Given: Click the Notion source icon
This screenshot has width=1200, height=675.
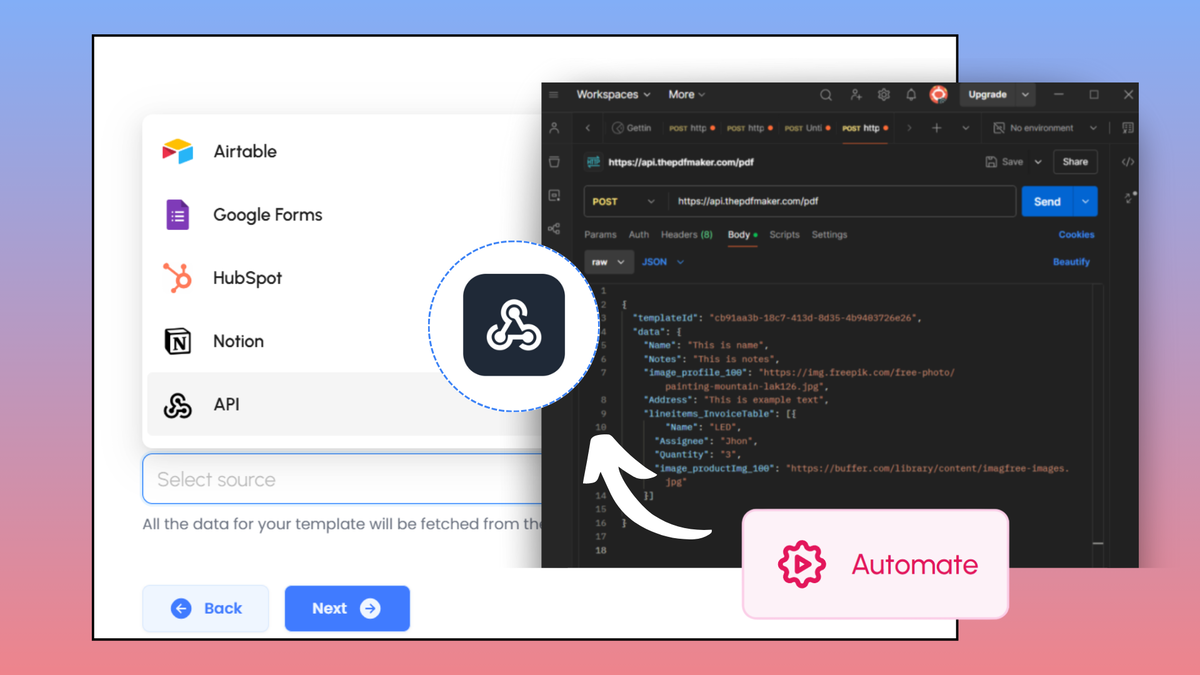Looking at the screenshot, I should tap(178, 340).
